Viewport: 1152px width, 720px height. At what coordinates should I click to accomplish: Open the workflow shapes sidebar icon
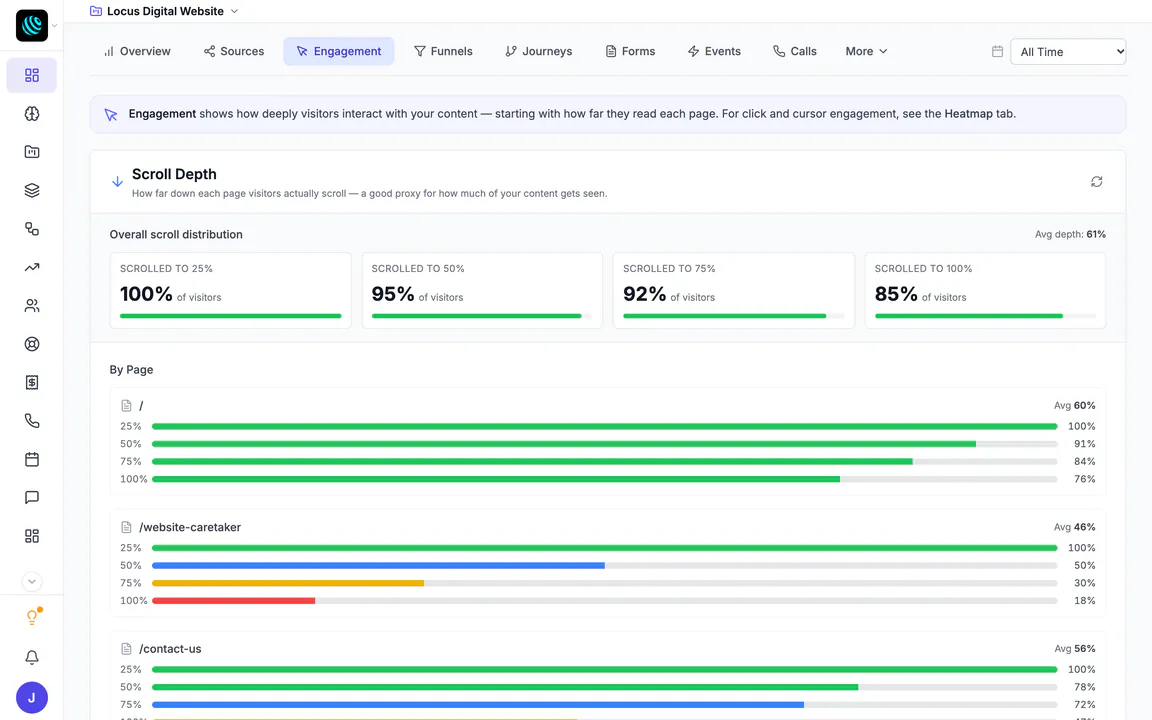(32, 228)
